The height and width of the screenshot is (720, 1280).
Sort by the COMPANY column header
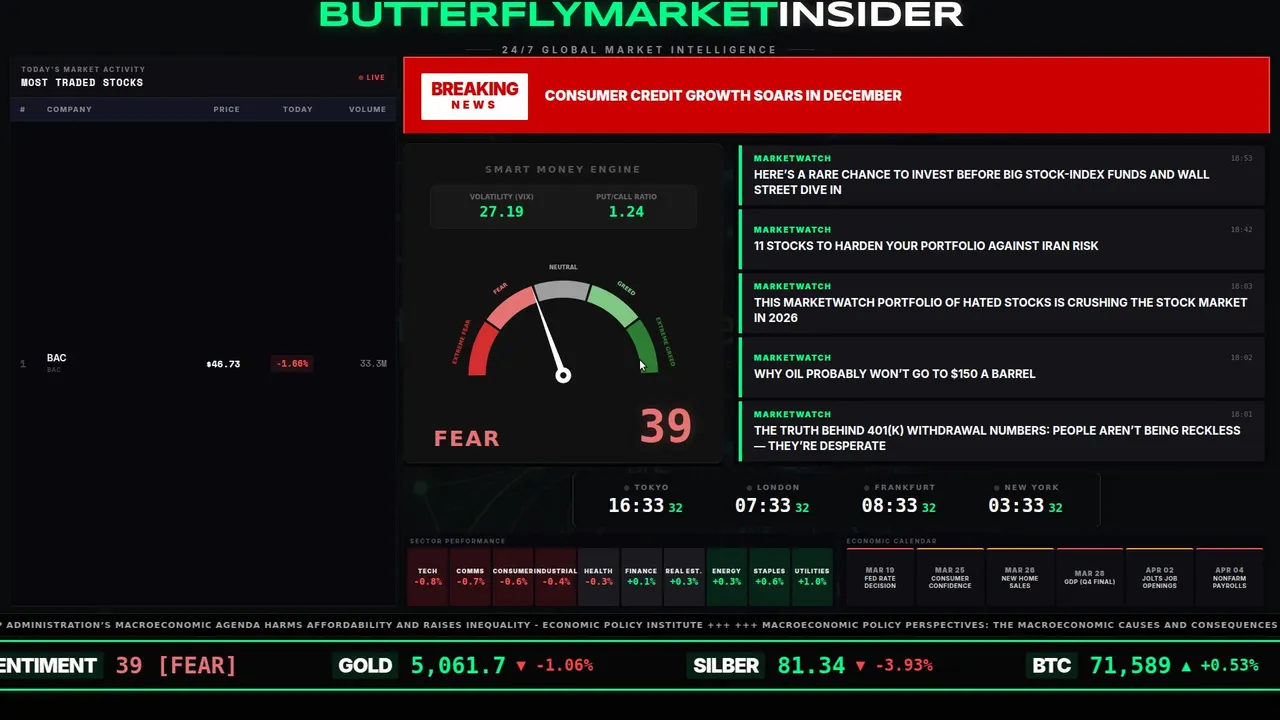tap(69, 109)
